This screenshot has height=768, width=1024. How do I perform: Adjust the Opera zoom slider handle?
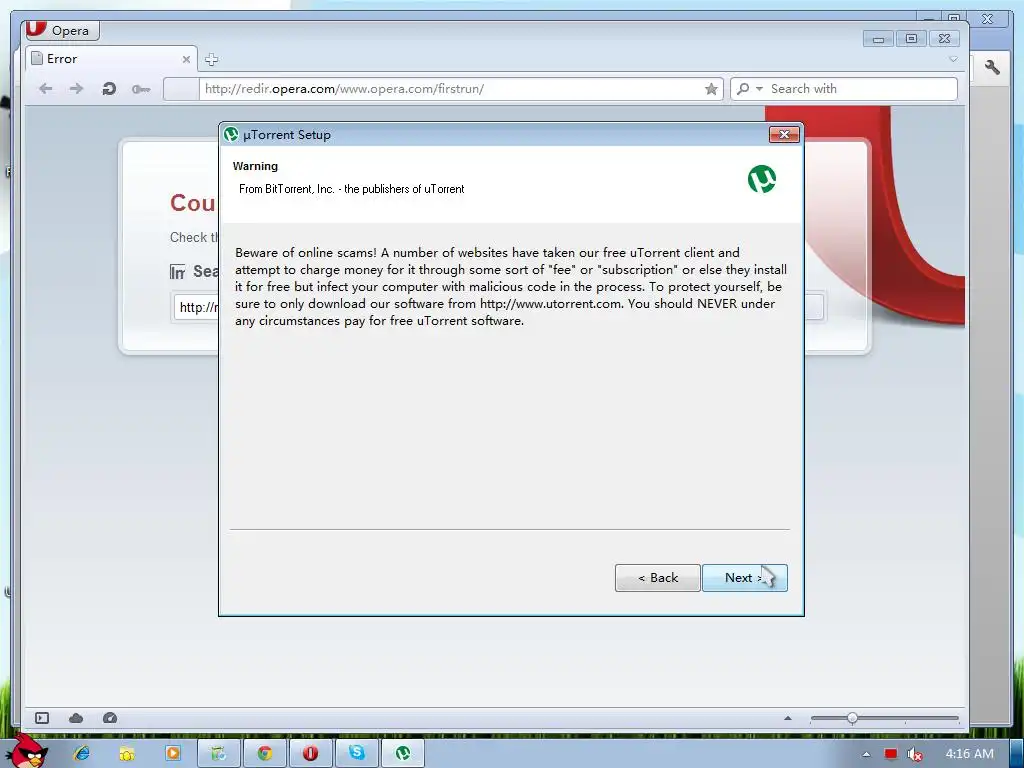click(x=852, y=718)
